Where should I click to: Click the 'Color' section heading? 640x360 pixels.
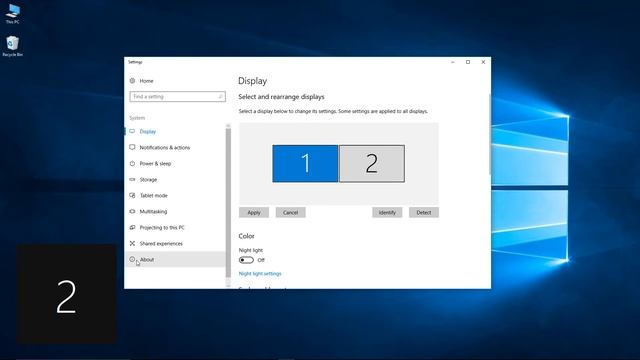point(247,236)
